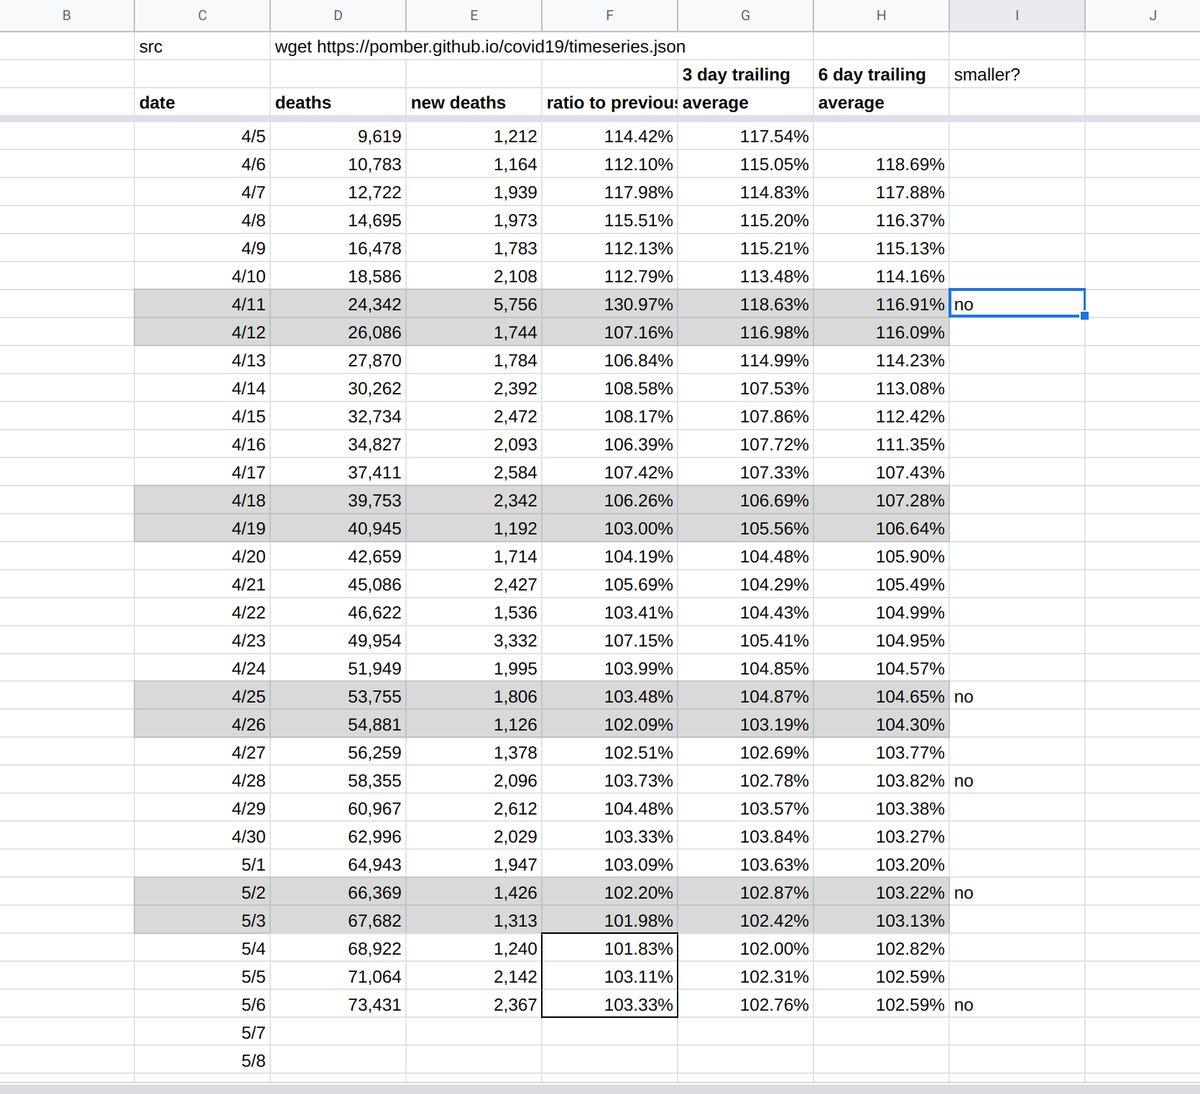Click 3 day average 102.00%
This screenshot has width=1200, height=1094.
click(x=746, y=948)
